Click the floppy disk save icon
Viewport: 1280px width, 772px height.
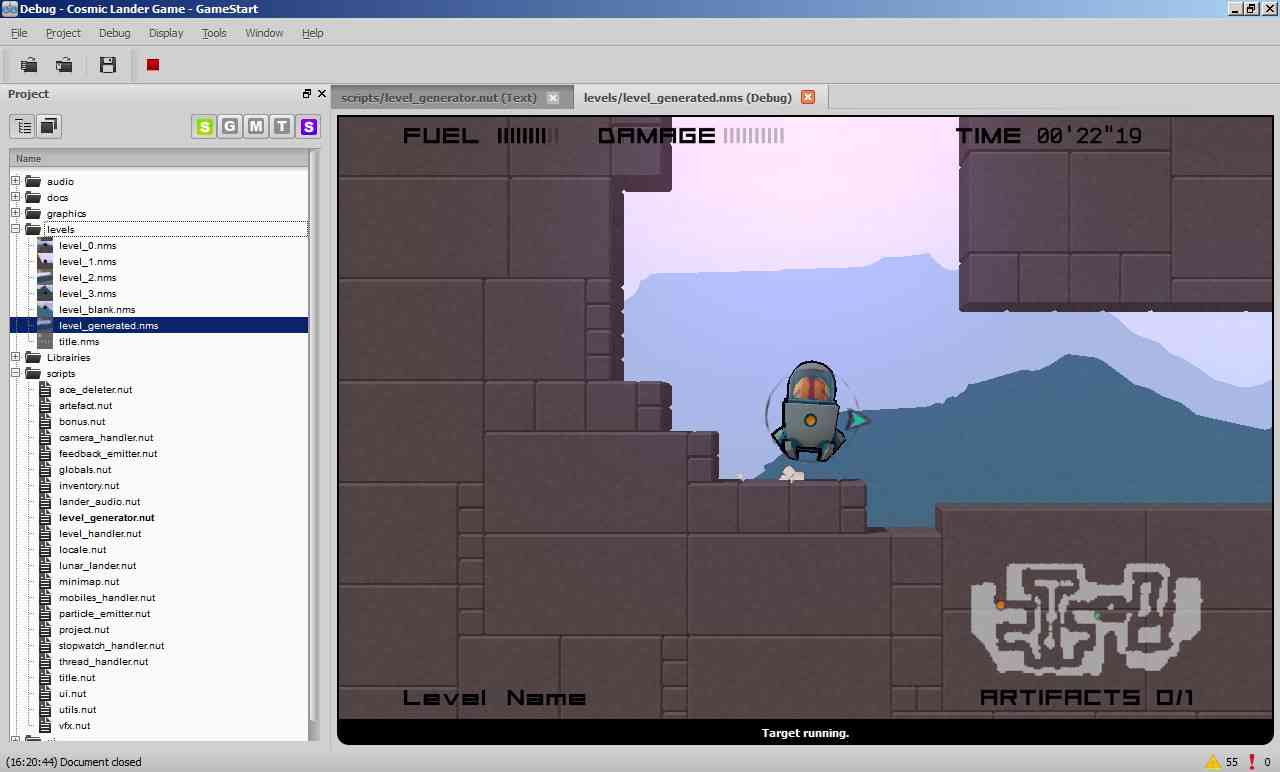pyautogui.click(x=108, y=65)
